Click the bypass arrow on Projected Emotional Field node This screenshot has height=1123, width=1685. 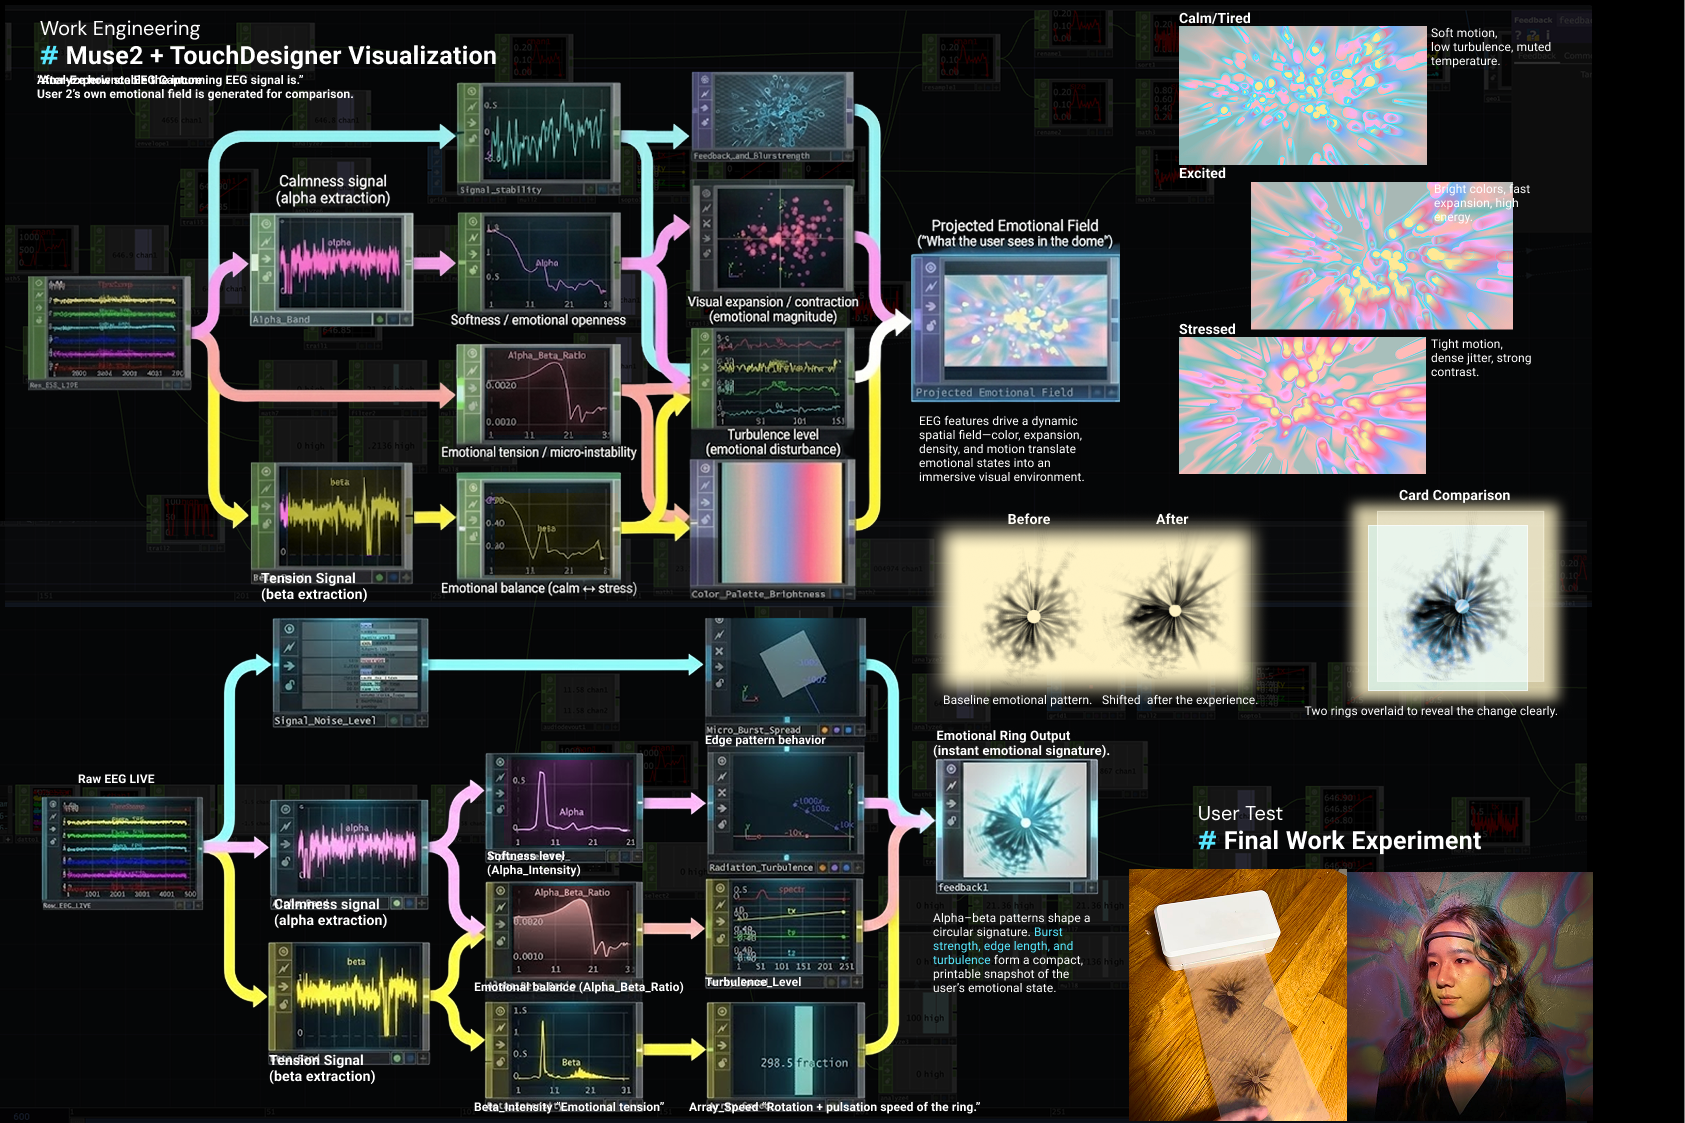930,307
